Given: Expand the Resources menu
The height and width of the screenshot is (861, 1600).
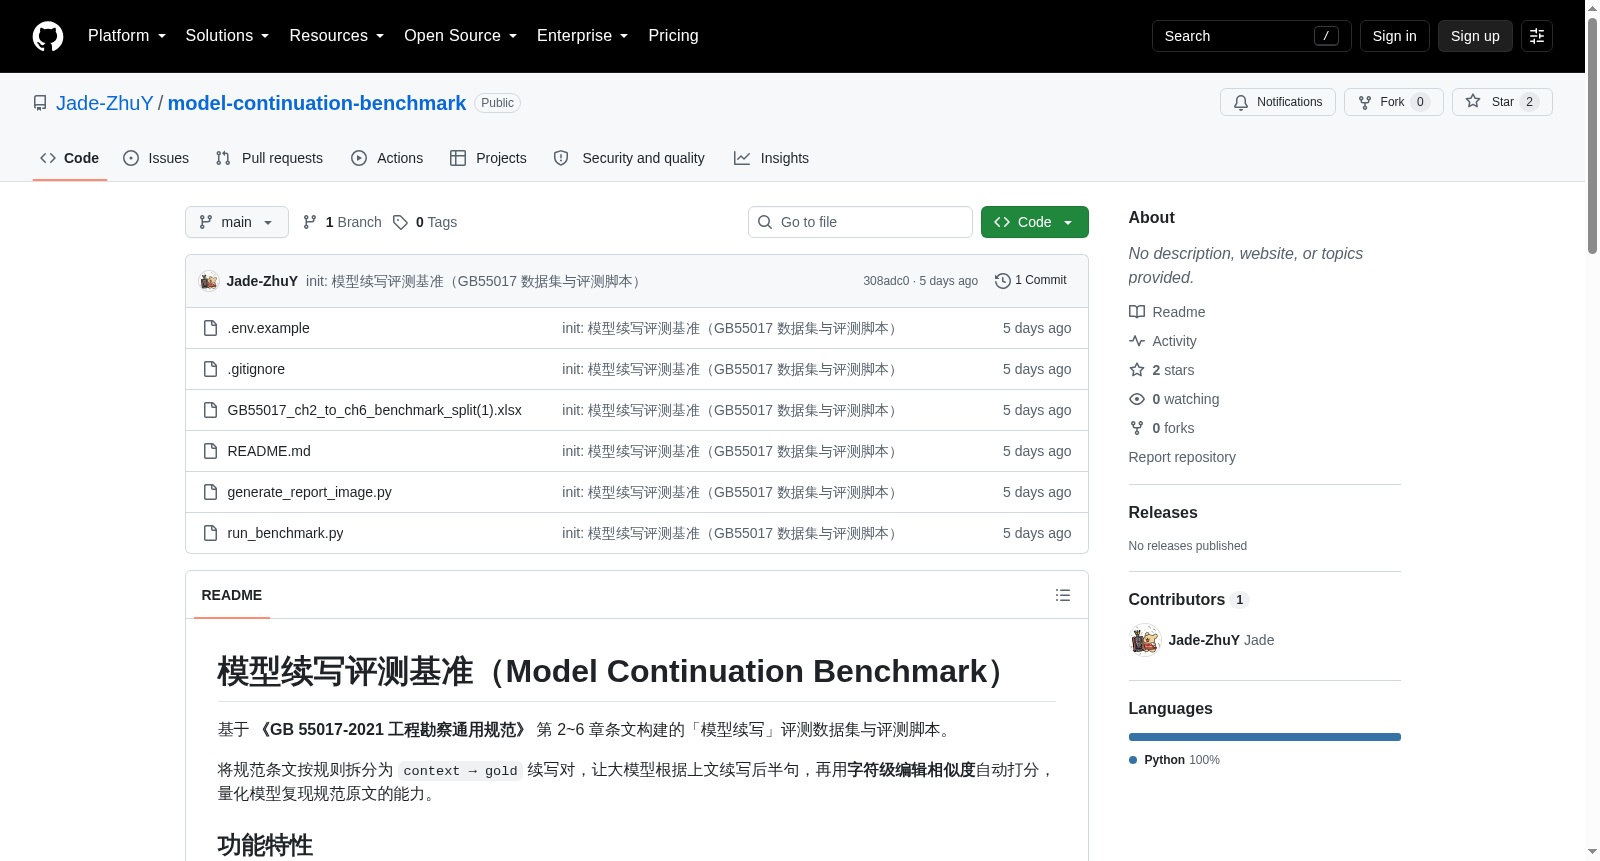Looking at the screenshot, I should (336, 36).
